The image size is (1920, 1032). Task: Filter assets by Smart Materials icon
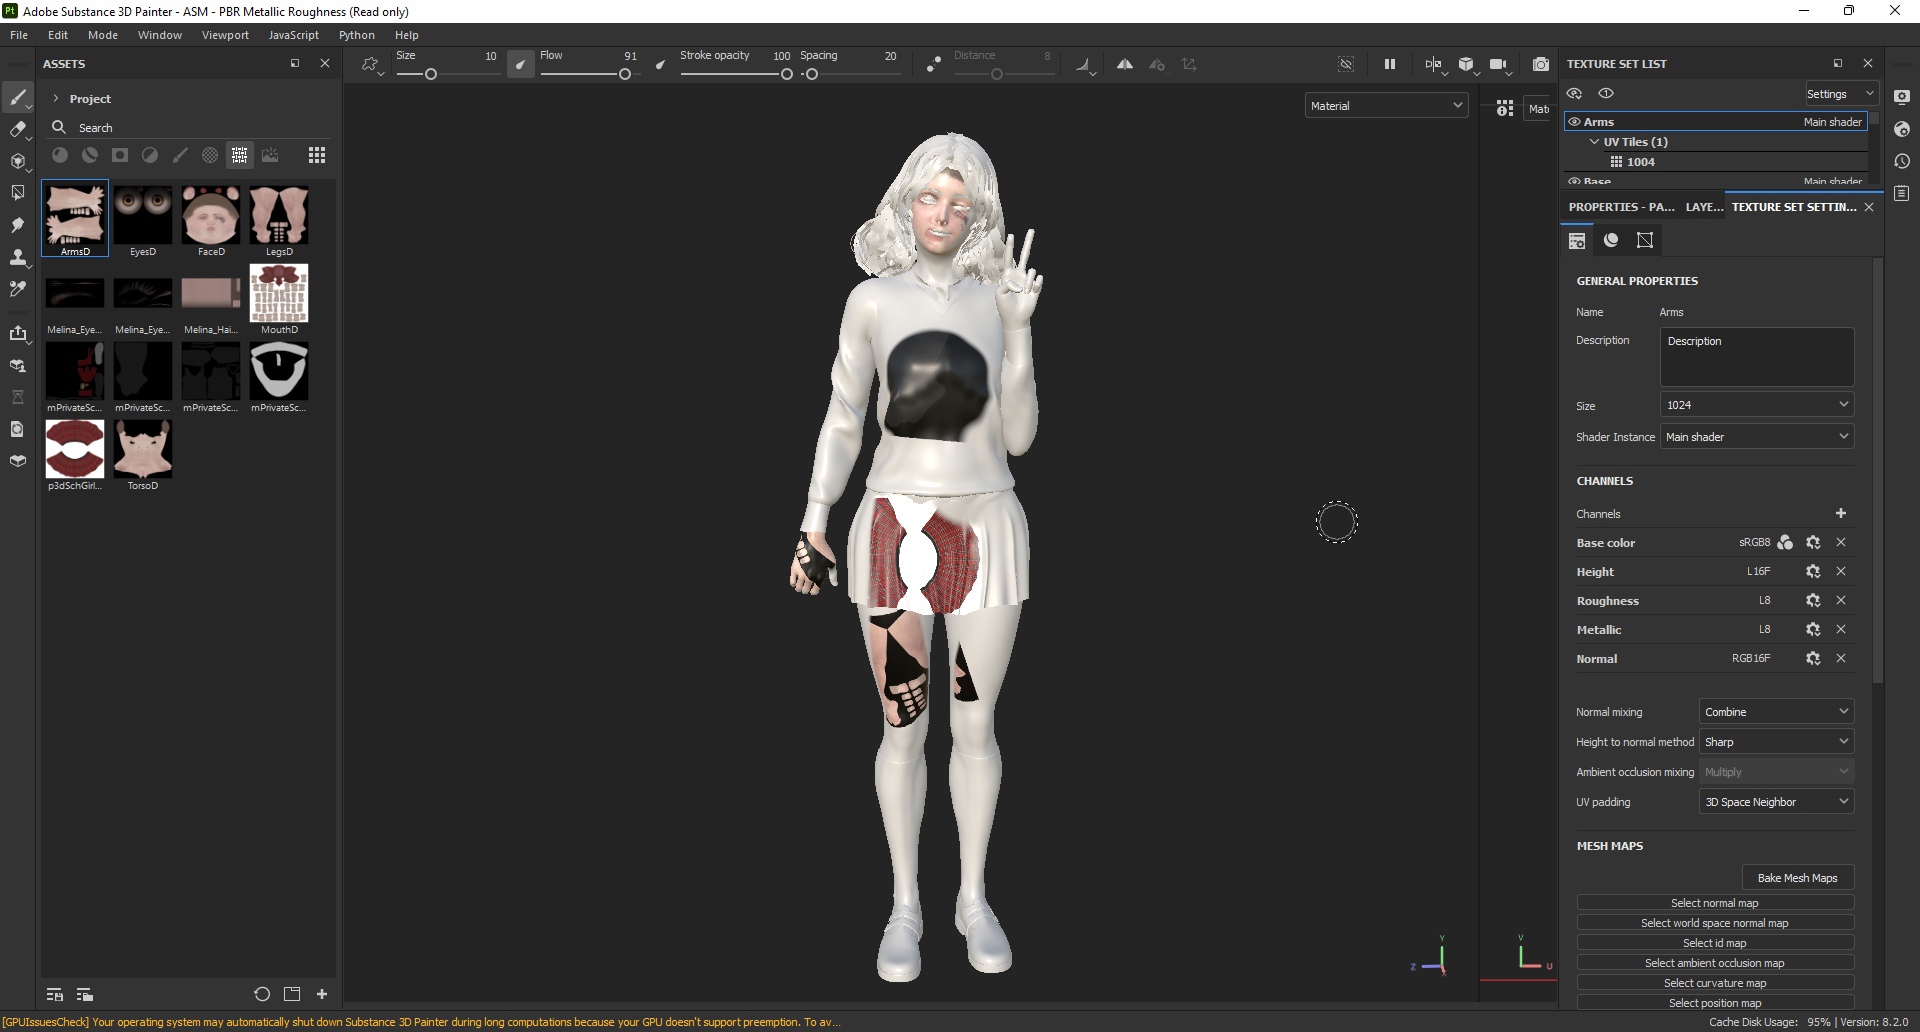(90, 155)
